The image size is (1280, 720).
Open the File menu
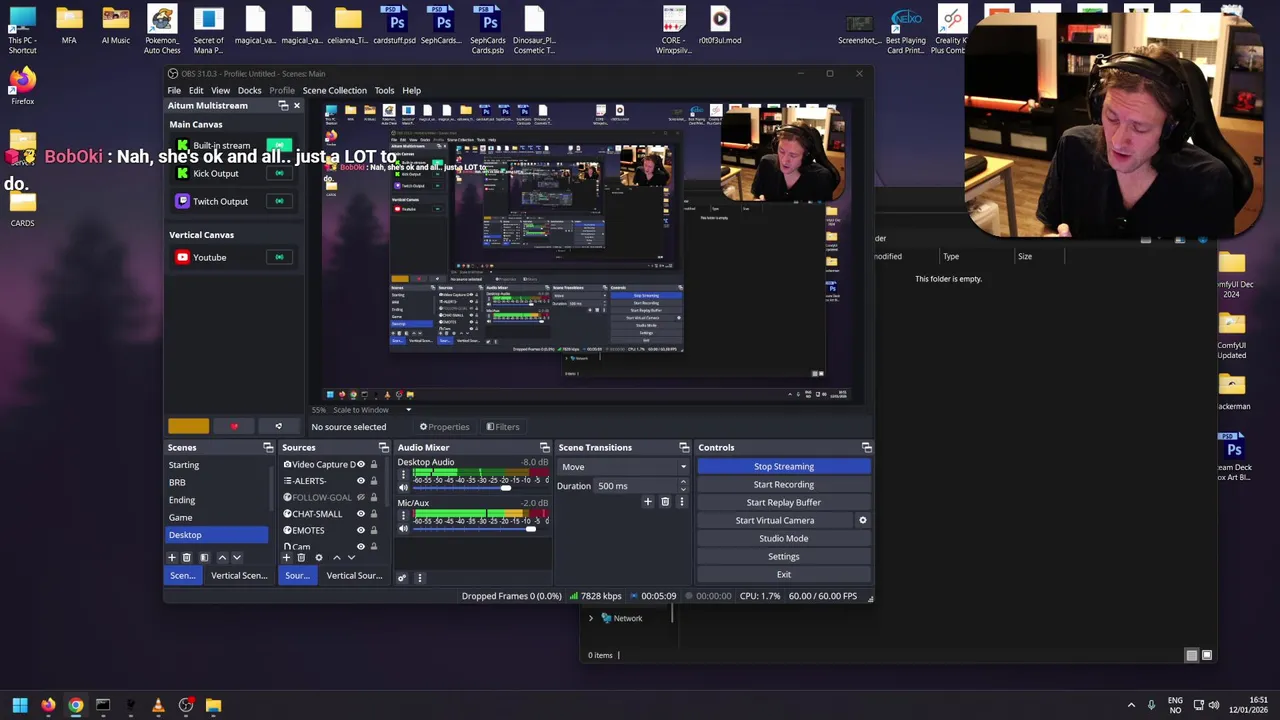[174, 90]
